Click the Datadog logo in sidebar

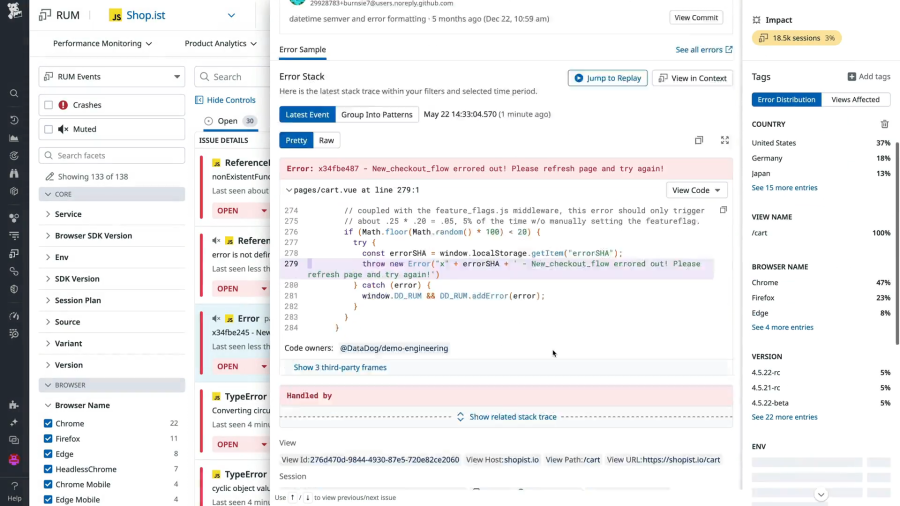[14, 10]
